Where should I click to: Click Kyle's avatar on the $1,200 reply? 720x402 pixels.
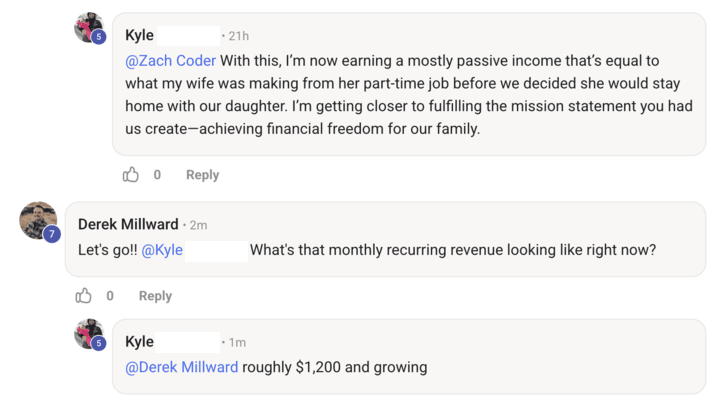click(88, 334)
